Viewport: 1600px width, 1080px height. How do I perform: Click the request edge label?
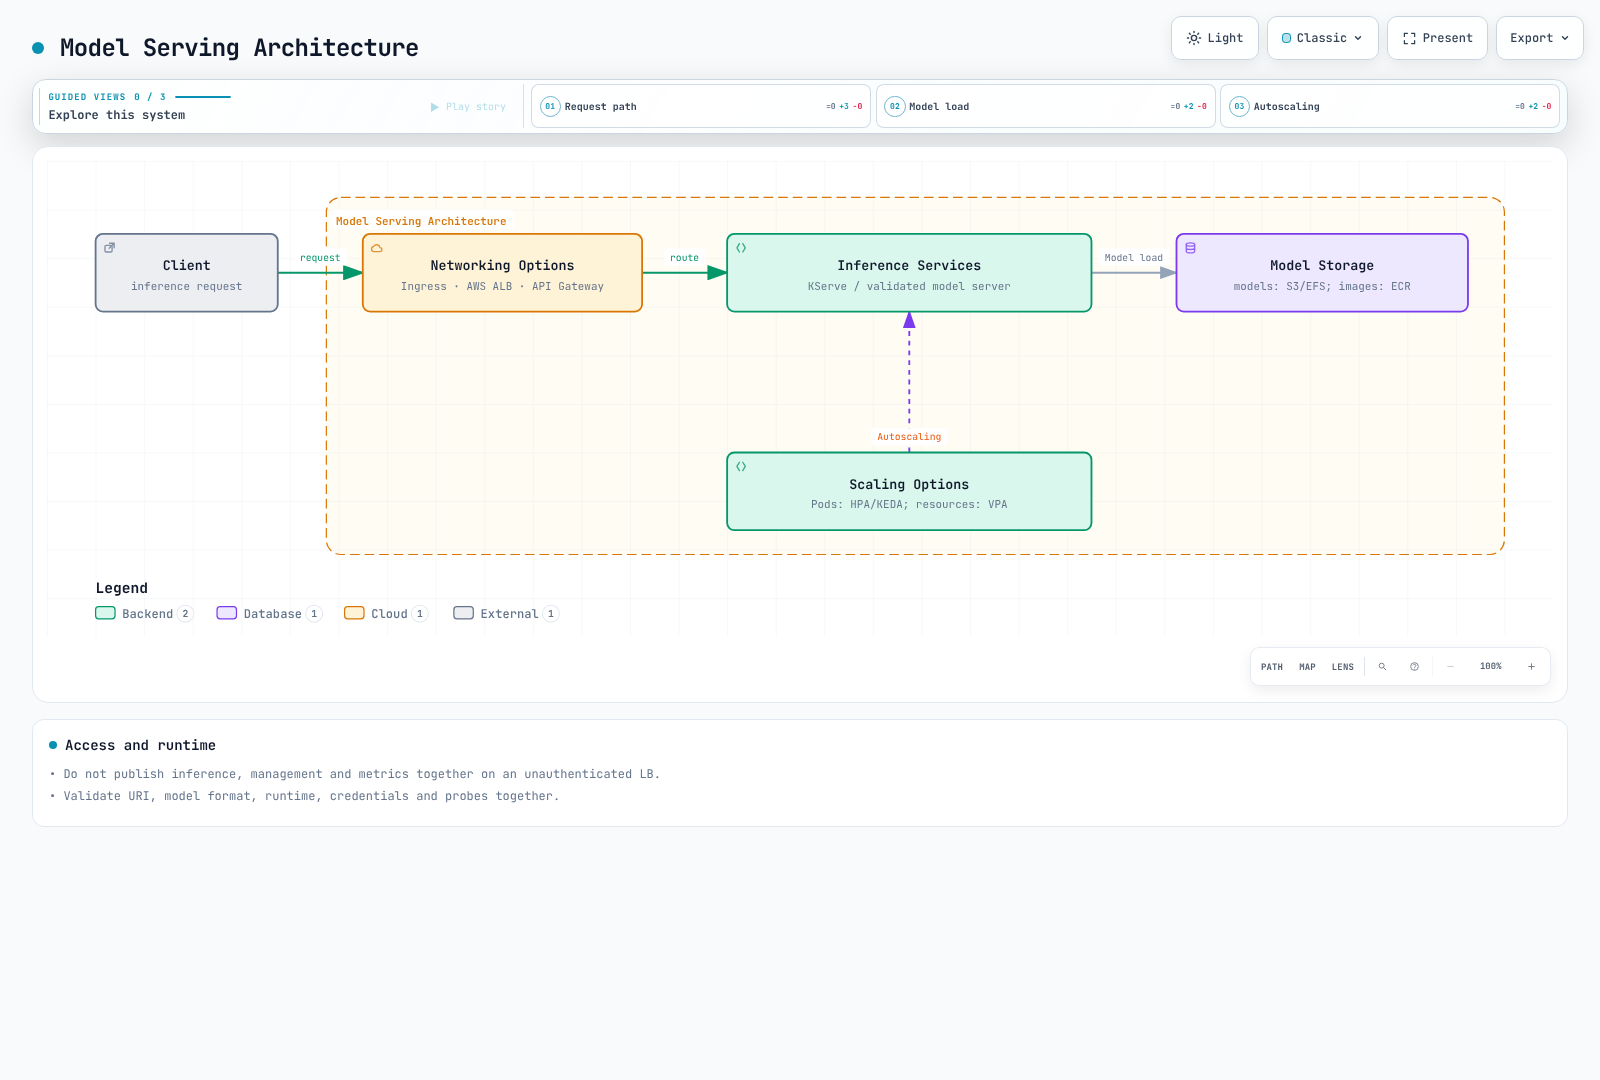320,258
